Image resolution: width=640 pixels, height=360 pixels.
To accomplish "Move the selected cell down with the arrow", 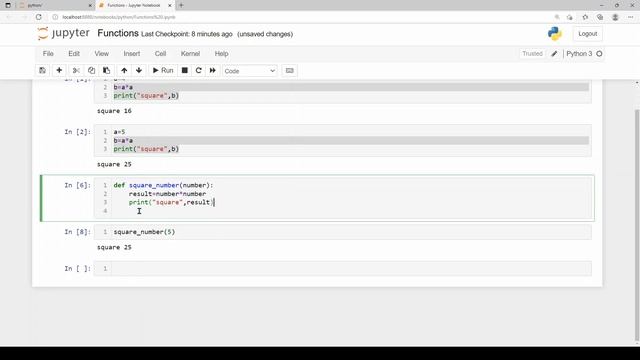I will tap(139, 71).
